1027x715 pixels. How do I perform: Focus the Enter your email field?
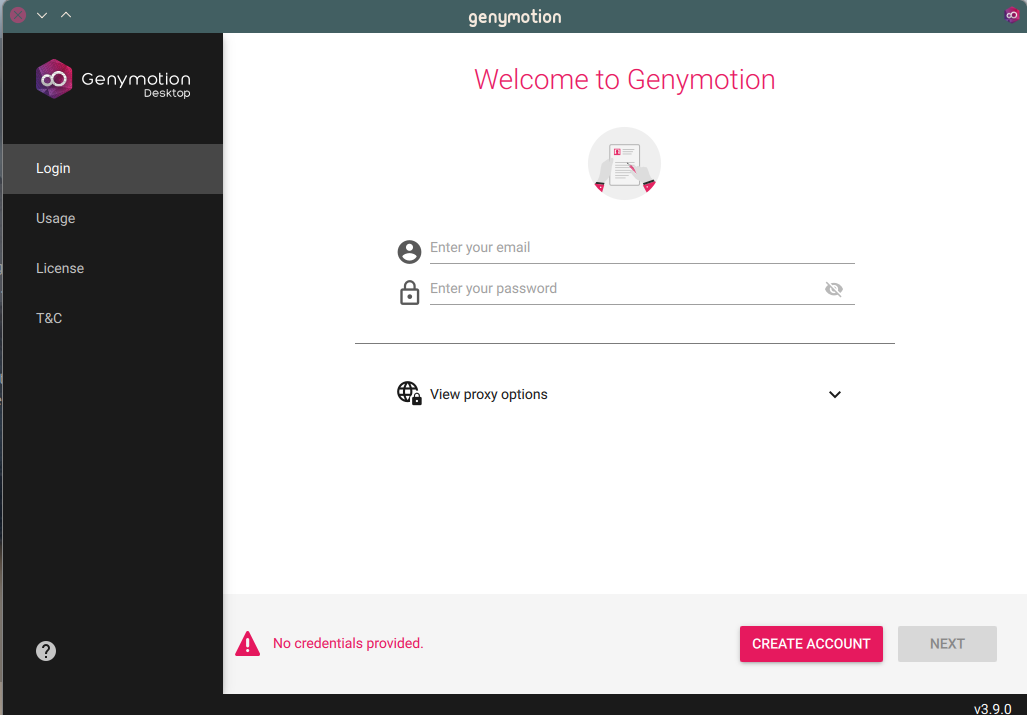coord(642,248)
